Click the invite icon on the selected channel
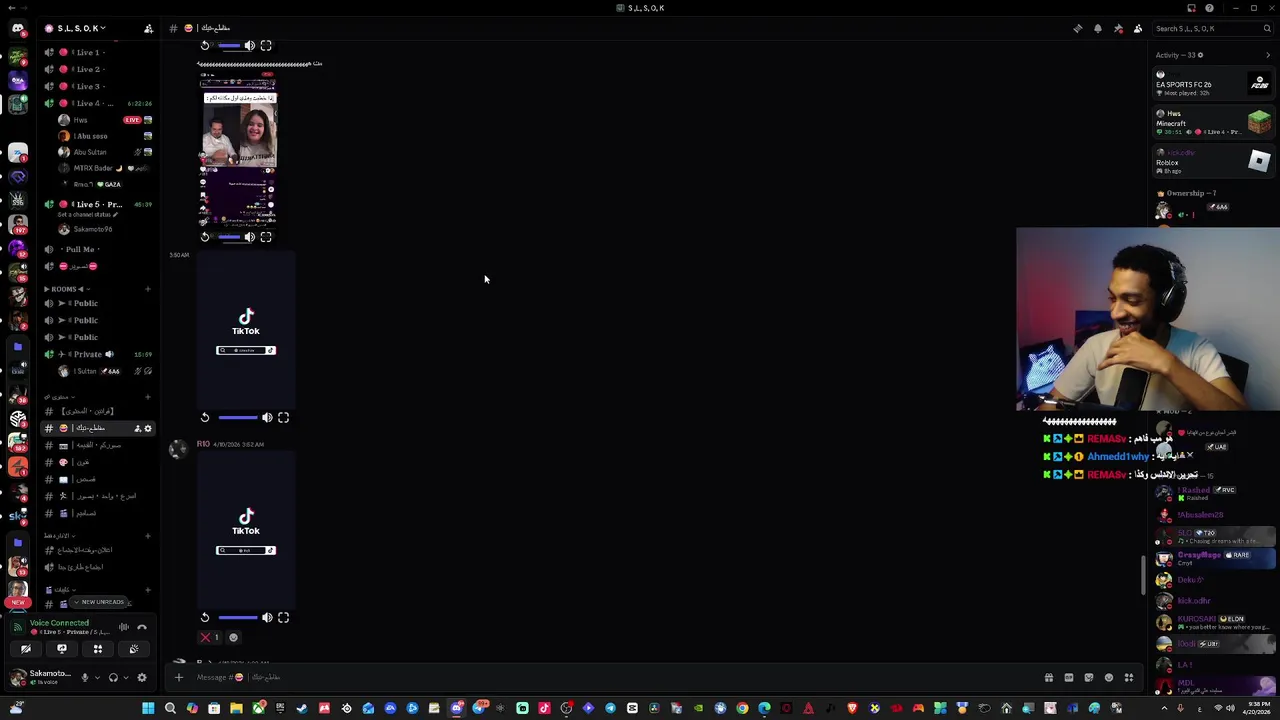 click(137, 428)
